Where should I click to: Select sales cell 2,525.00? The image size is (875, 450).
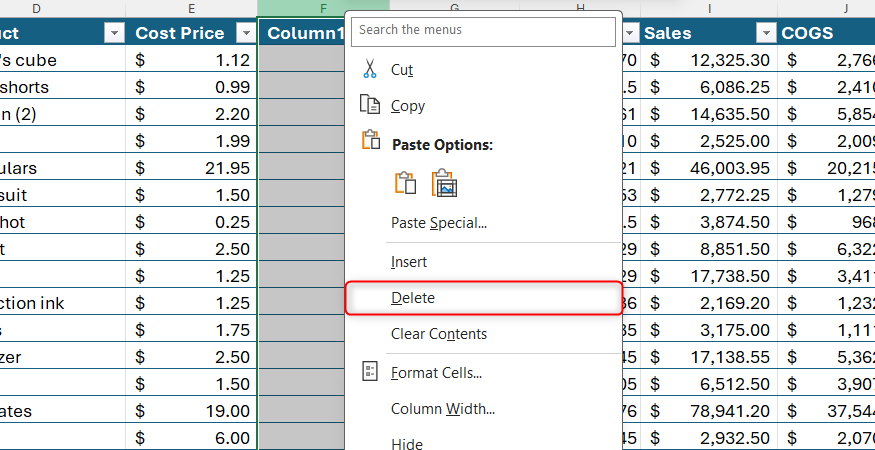coord(709,141)
